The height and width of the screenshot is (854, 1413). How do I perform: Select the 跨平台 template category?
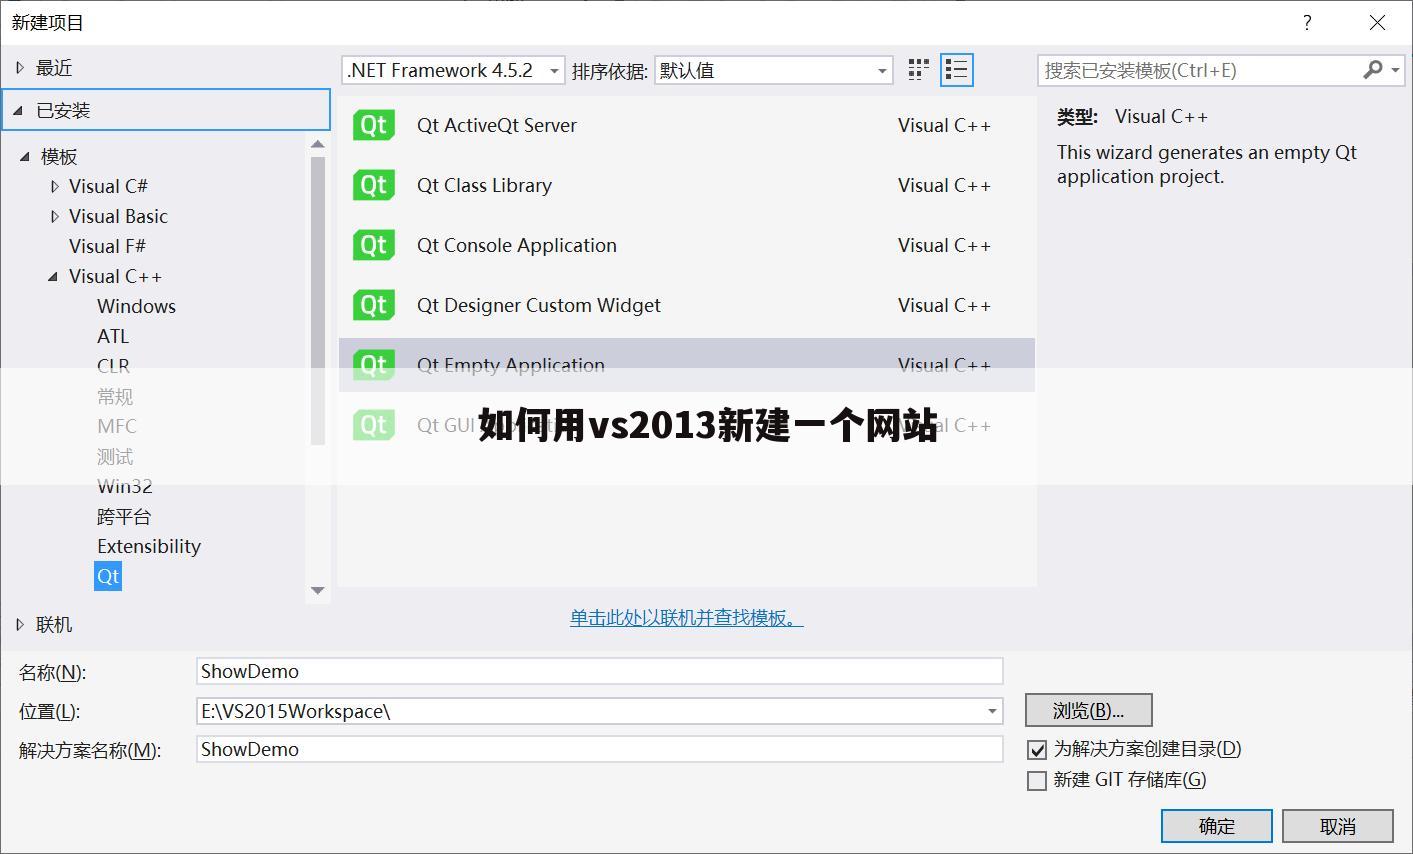[x=124, y=516]
